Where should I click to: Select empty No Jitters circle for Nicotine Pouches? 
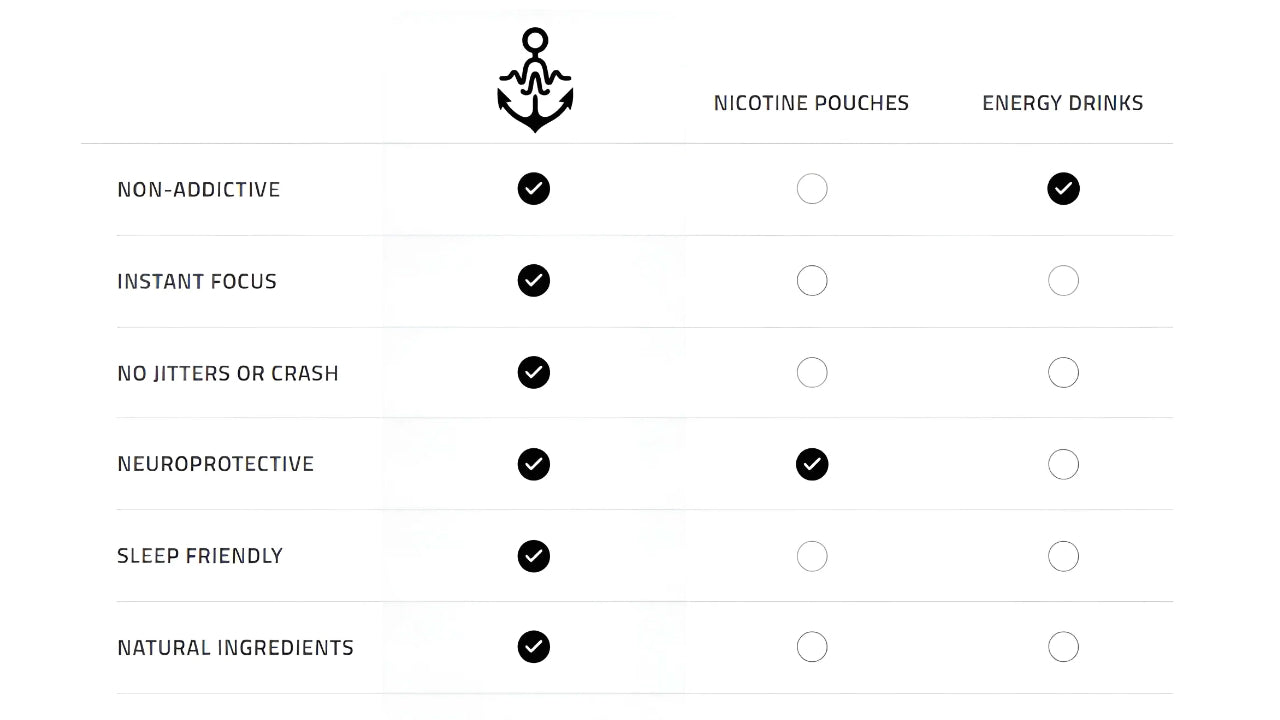pyautogui.click(x=812, y=373)
